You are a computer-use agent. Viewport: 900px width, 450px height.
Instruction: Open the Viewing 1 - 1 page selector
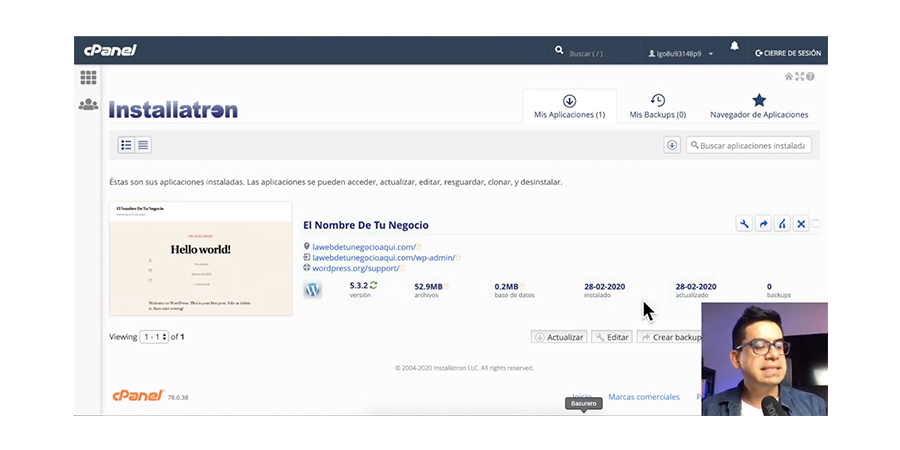[154, 337]
